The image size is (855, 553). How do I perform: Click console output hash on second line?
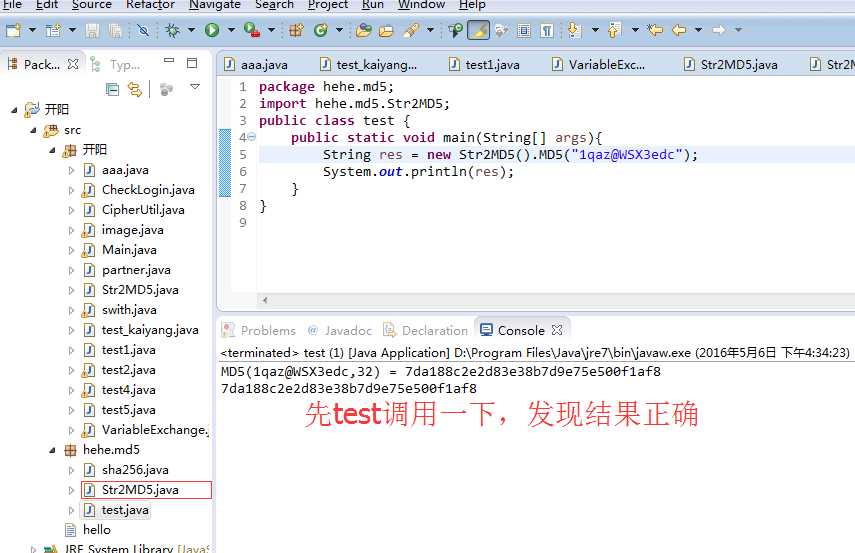point(348,388)
